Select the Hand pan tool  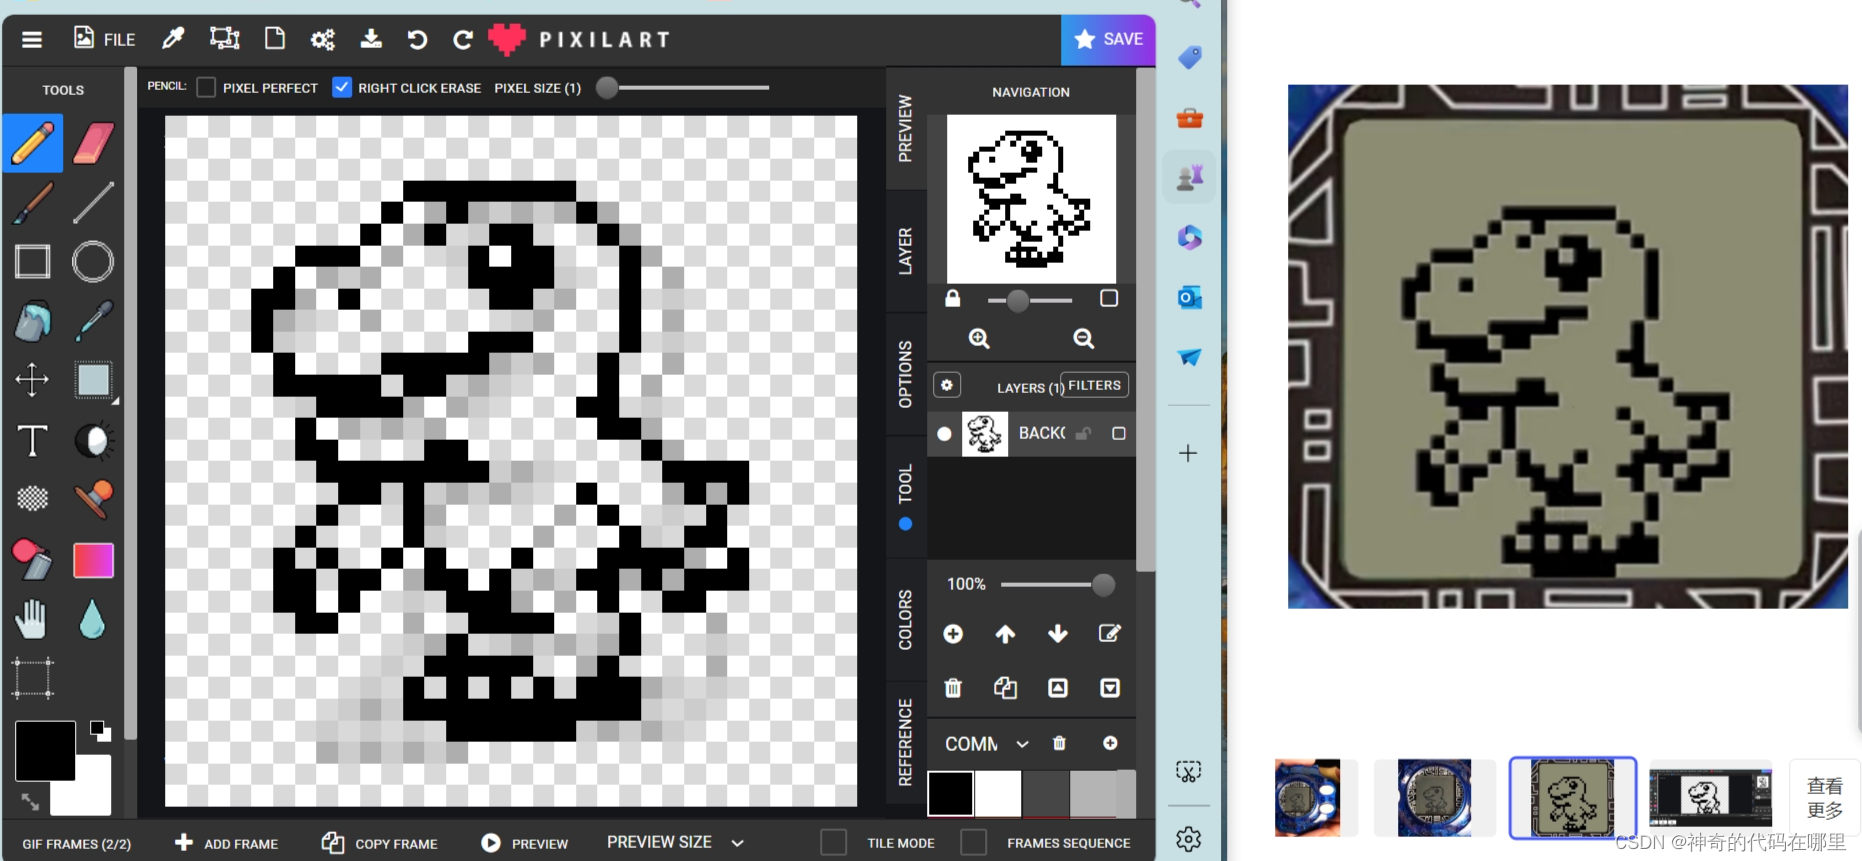click(x=31, y=619)
